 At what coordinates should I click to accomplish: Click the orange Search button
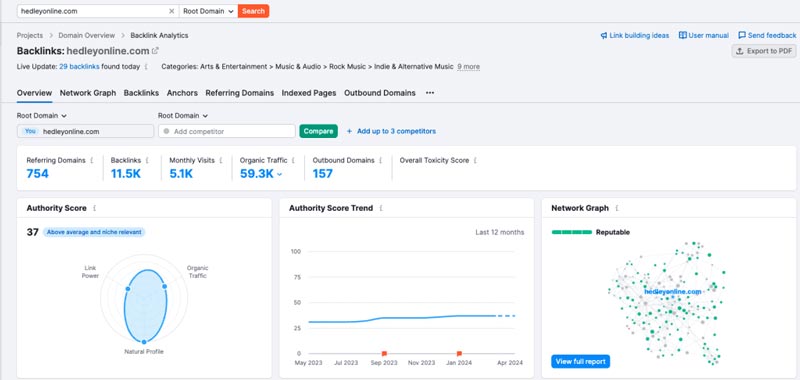(x=254, y=11)
